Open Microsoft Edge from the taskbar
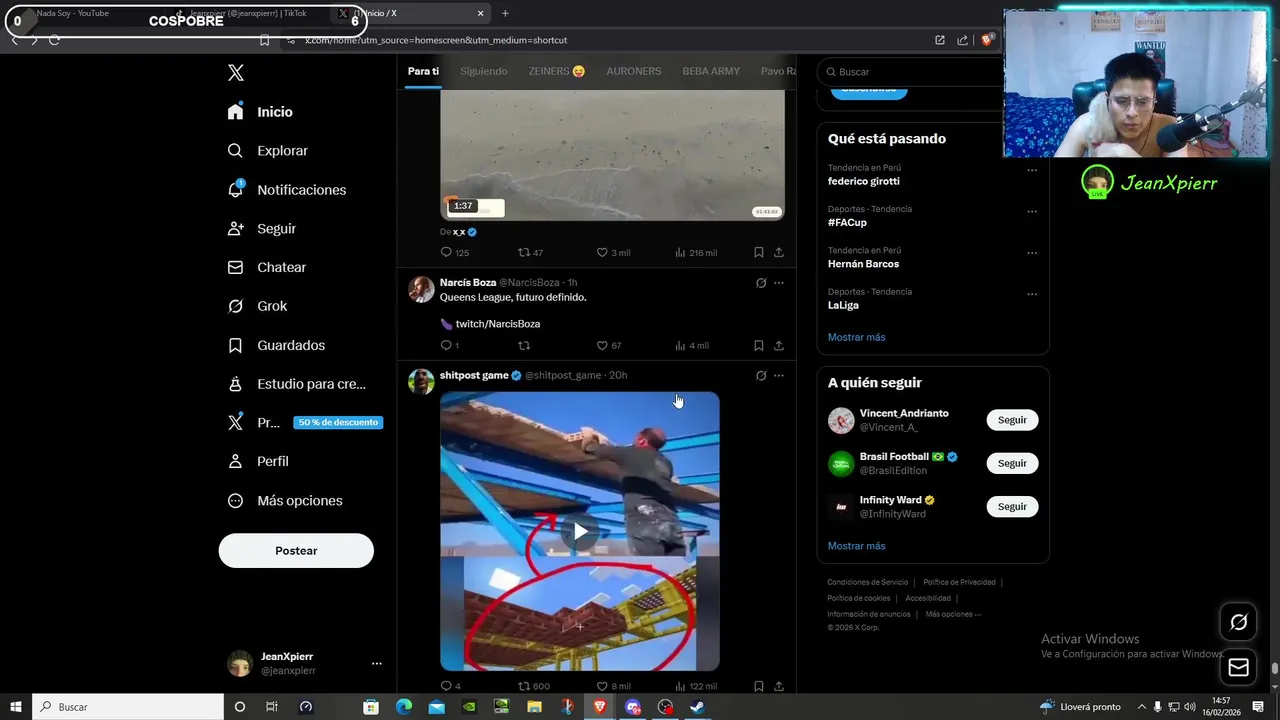This screenshot has width=1280, height=720. tap(404, 707)
